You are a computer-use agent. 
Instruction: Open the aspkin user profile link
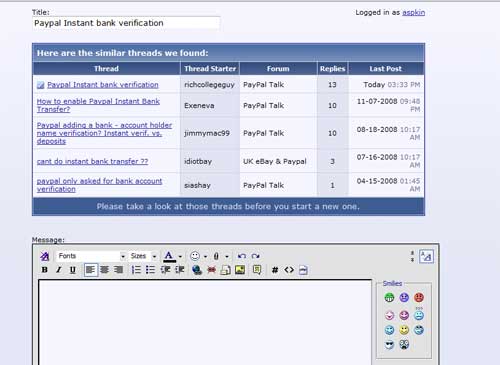[x=413, y=12]
